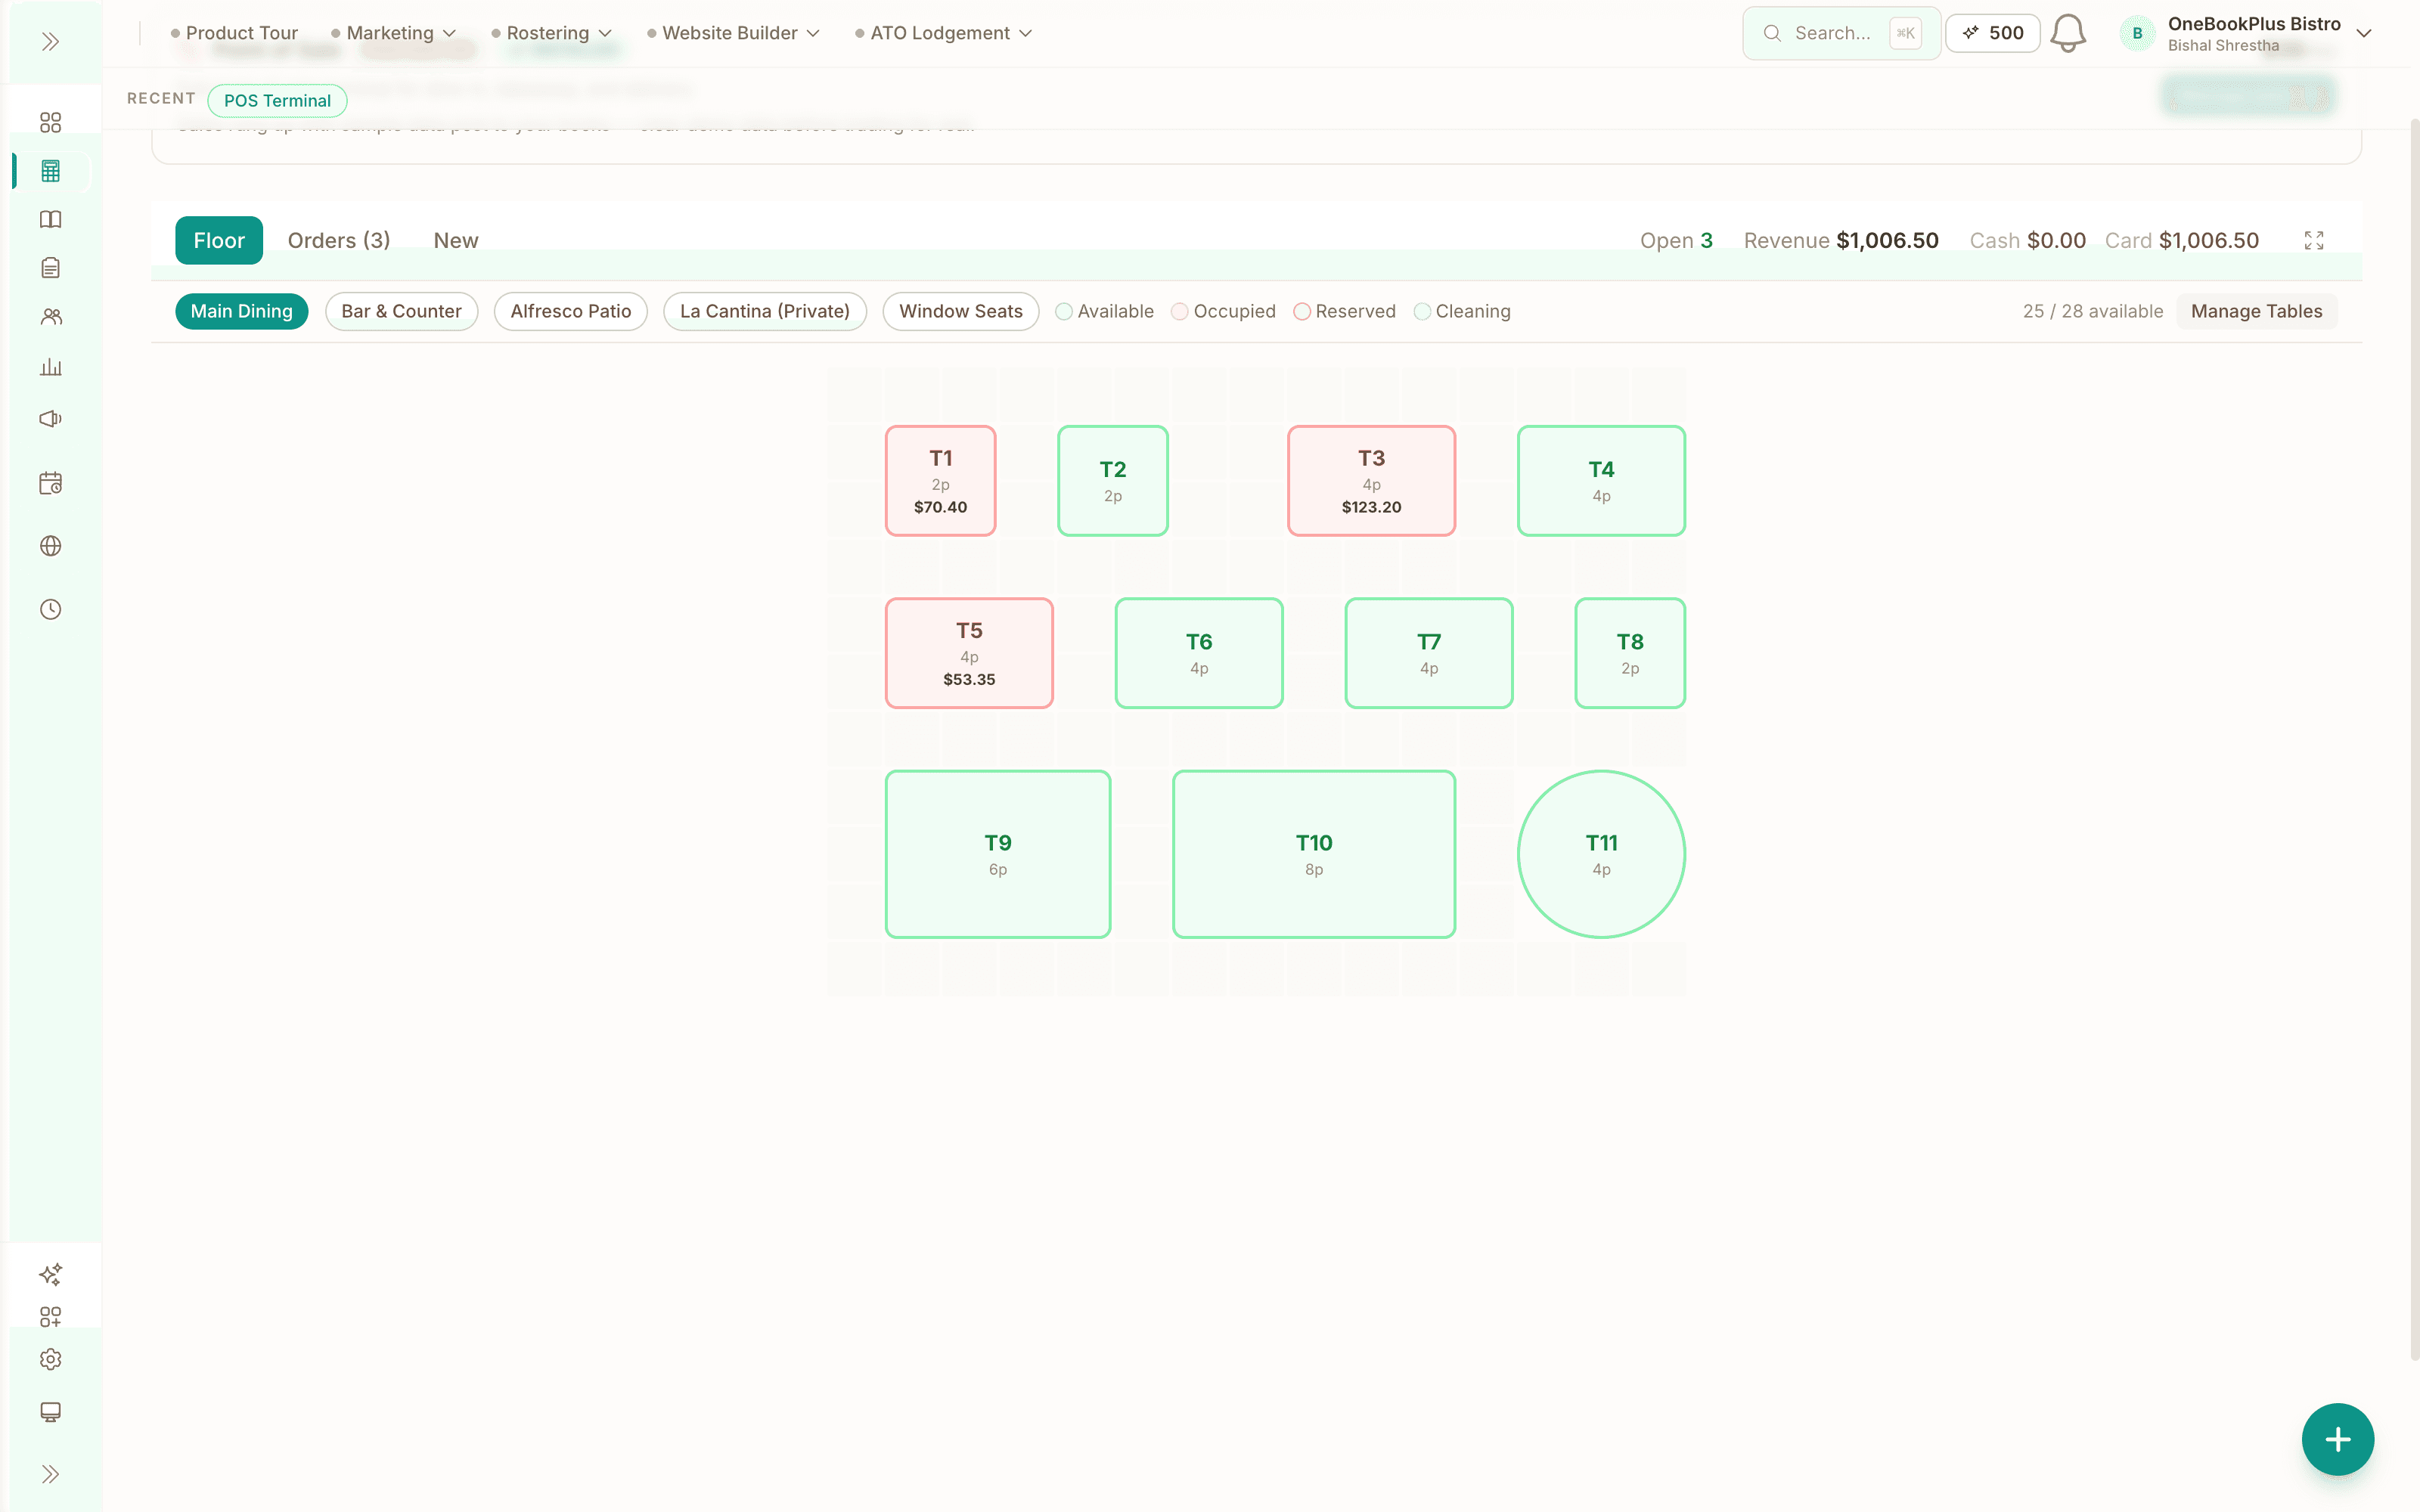Select the Main Dining area
The image size is (2420, 1512).
click(242, 311)
